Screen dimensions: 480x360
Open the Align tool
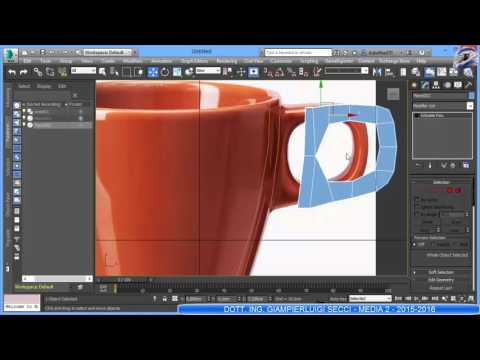tap(389, 72)
